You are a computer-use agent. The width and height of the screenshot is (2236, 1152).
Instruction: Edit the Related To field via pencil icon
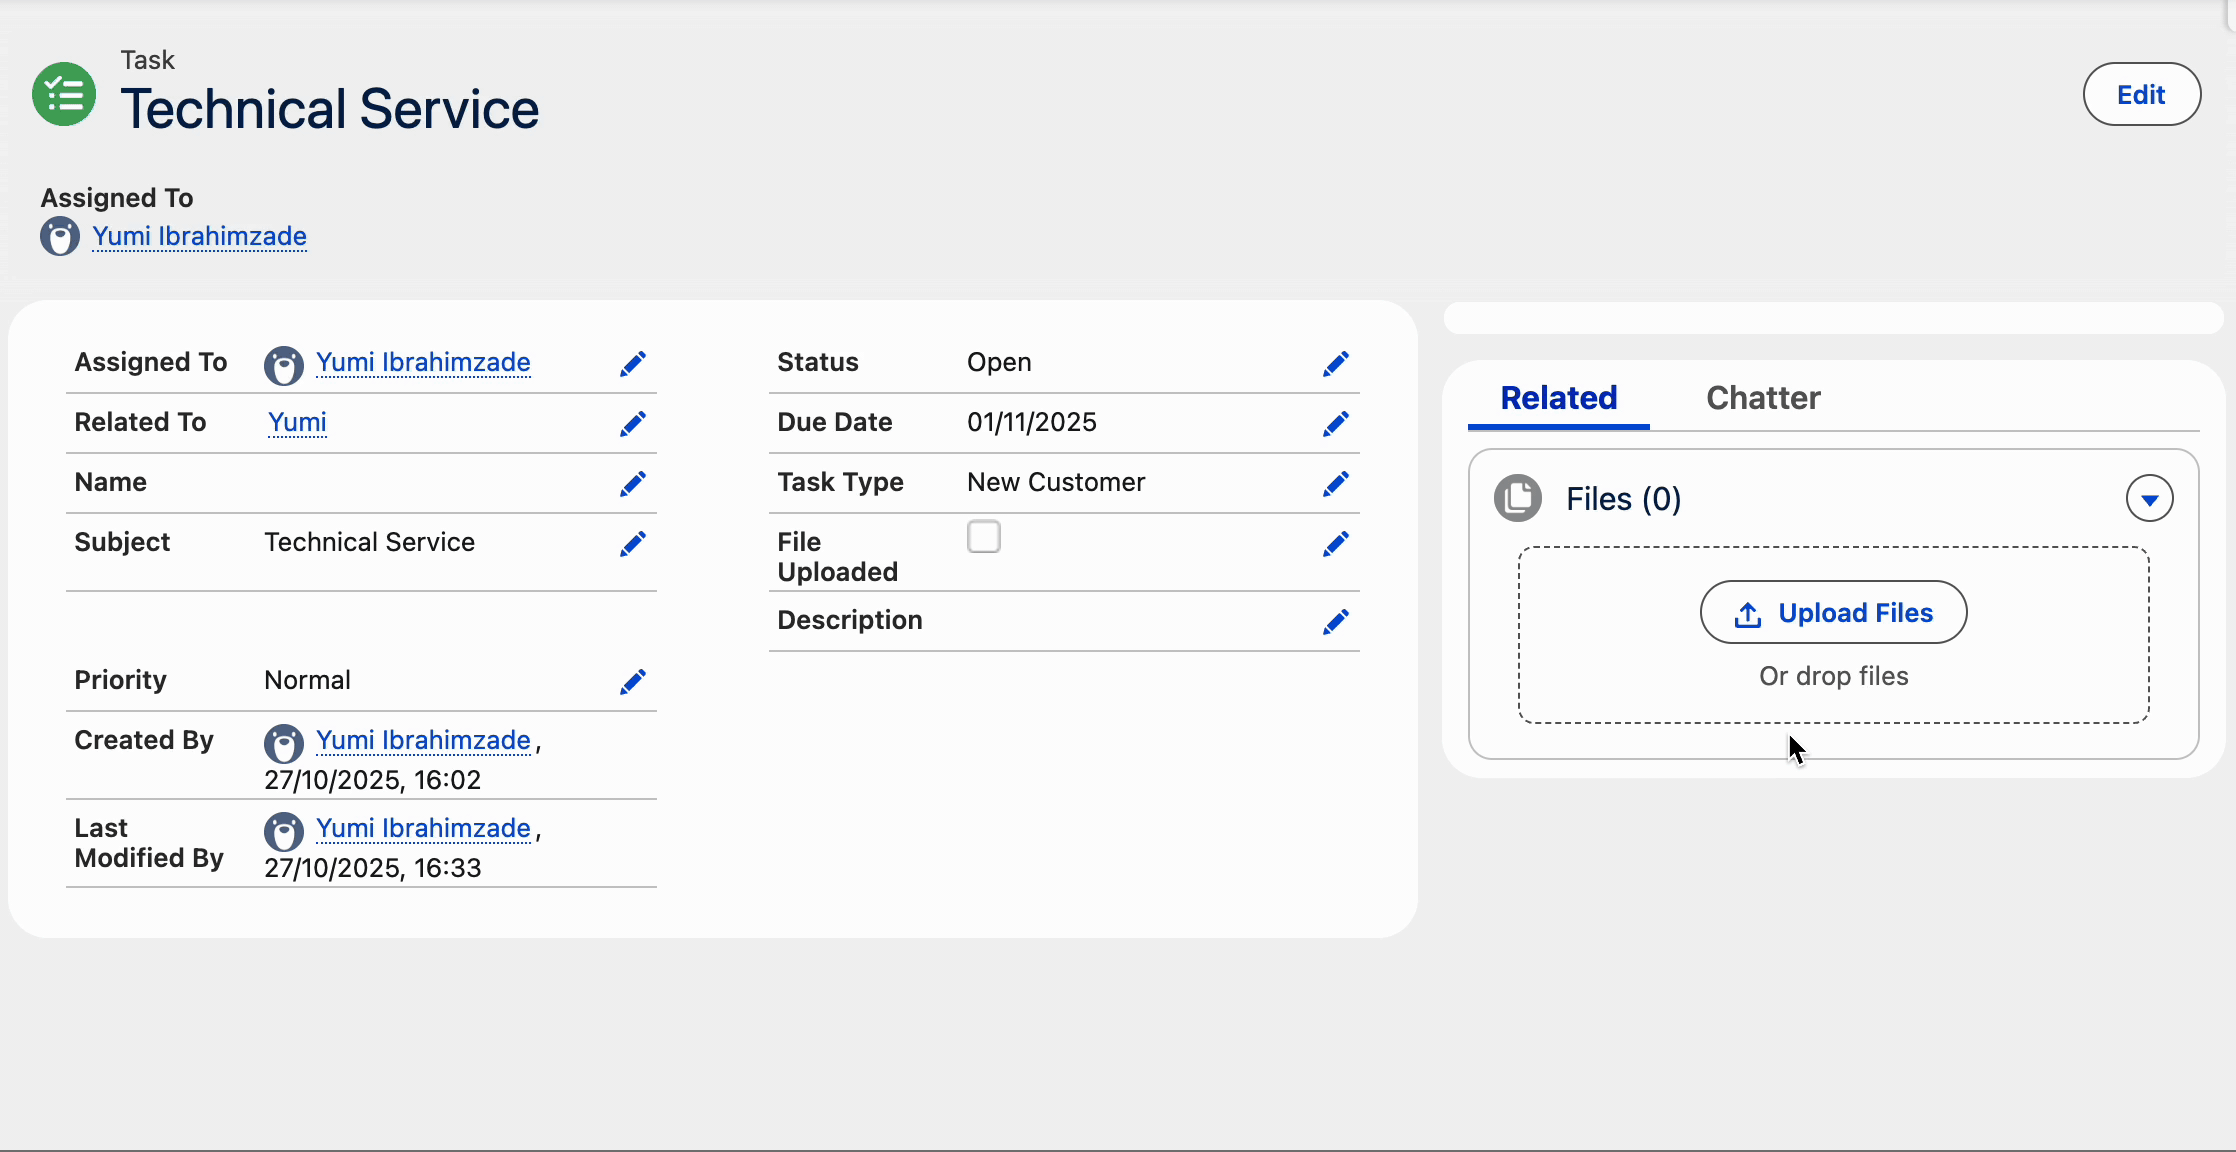(632, 424)
